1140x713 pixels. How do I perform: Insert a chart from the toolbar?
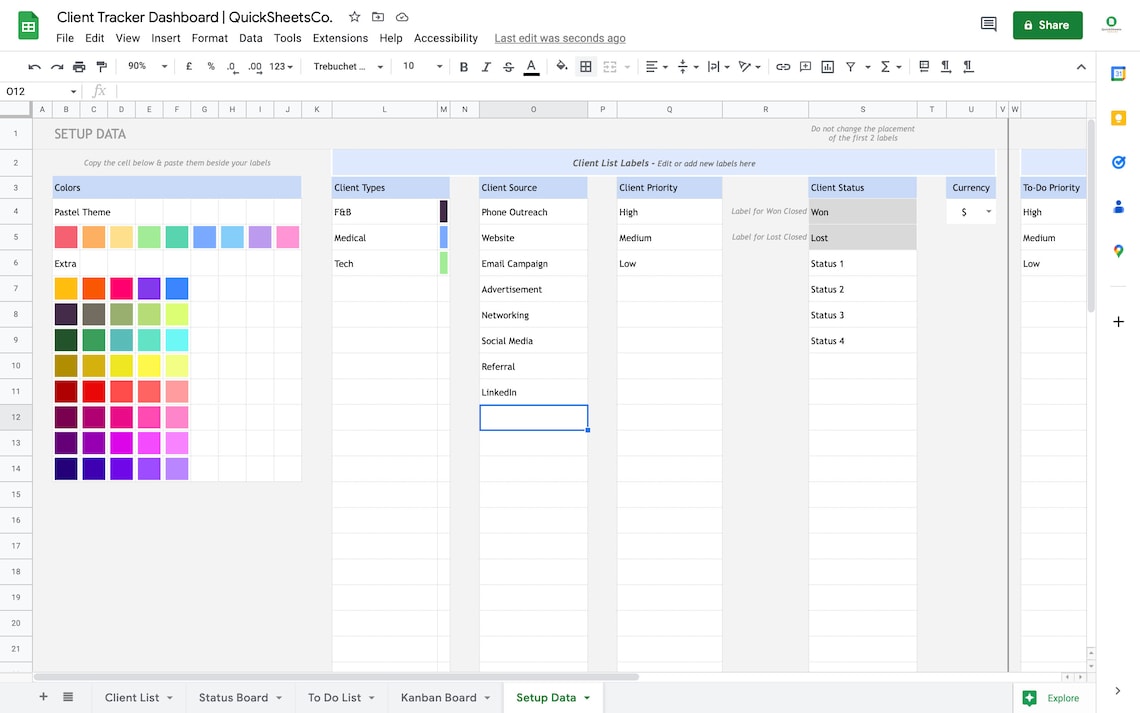[x=827, y=66]
